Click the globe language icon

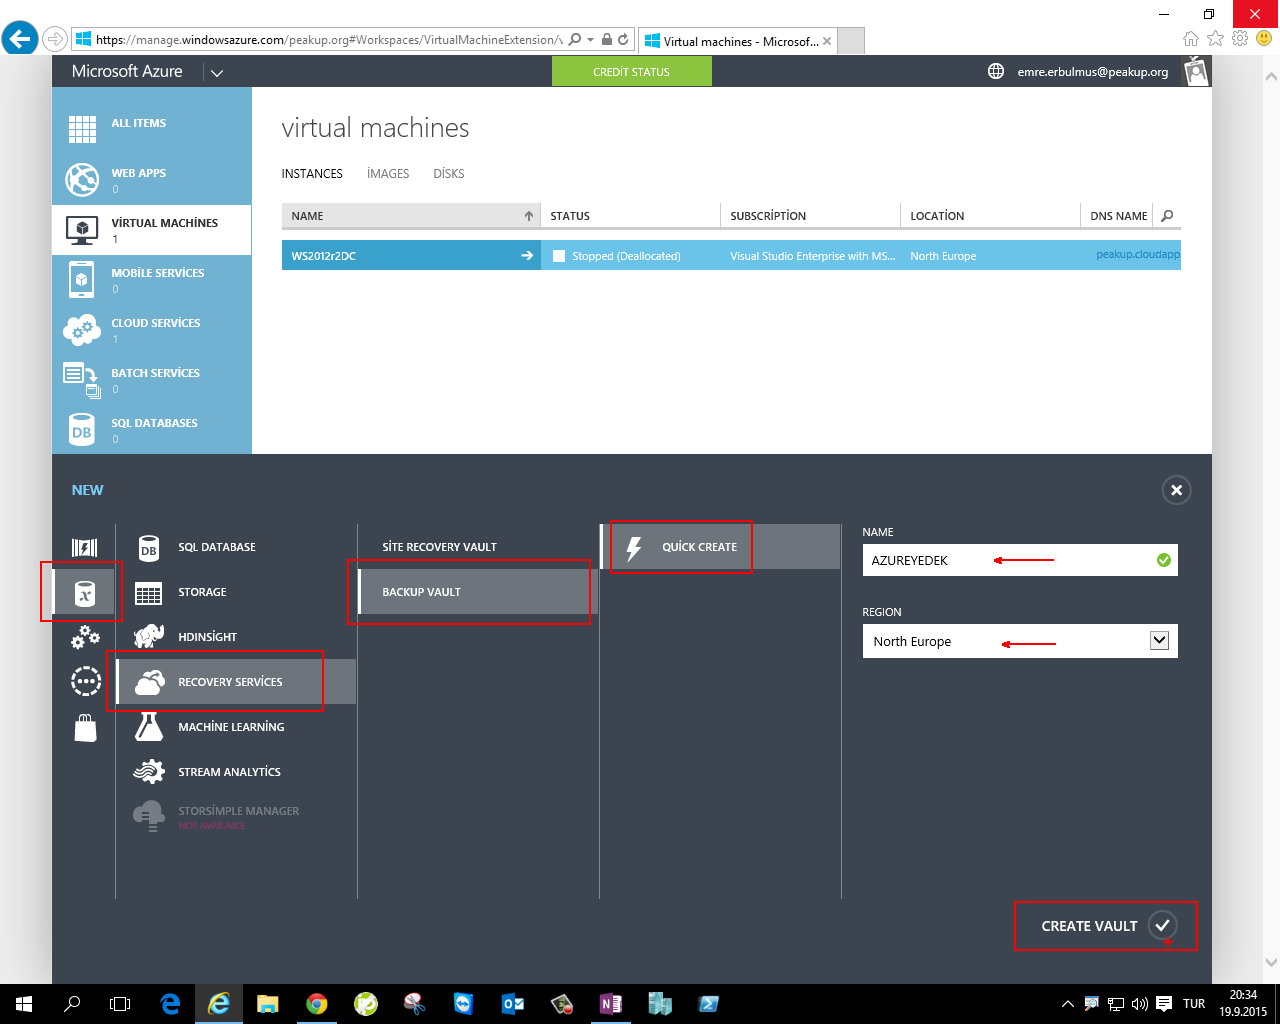[996, 71]
